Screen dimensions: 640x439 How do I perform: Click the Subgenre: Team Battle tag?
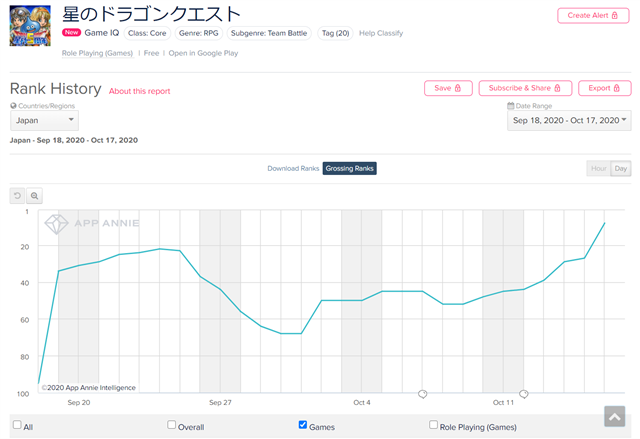coord(269,33)
